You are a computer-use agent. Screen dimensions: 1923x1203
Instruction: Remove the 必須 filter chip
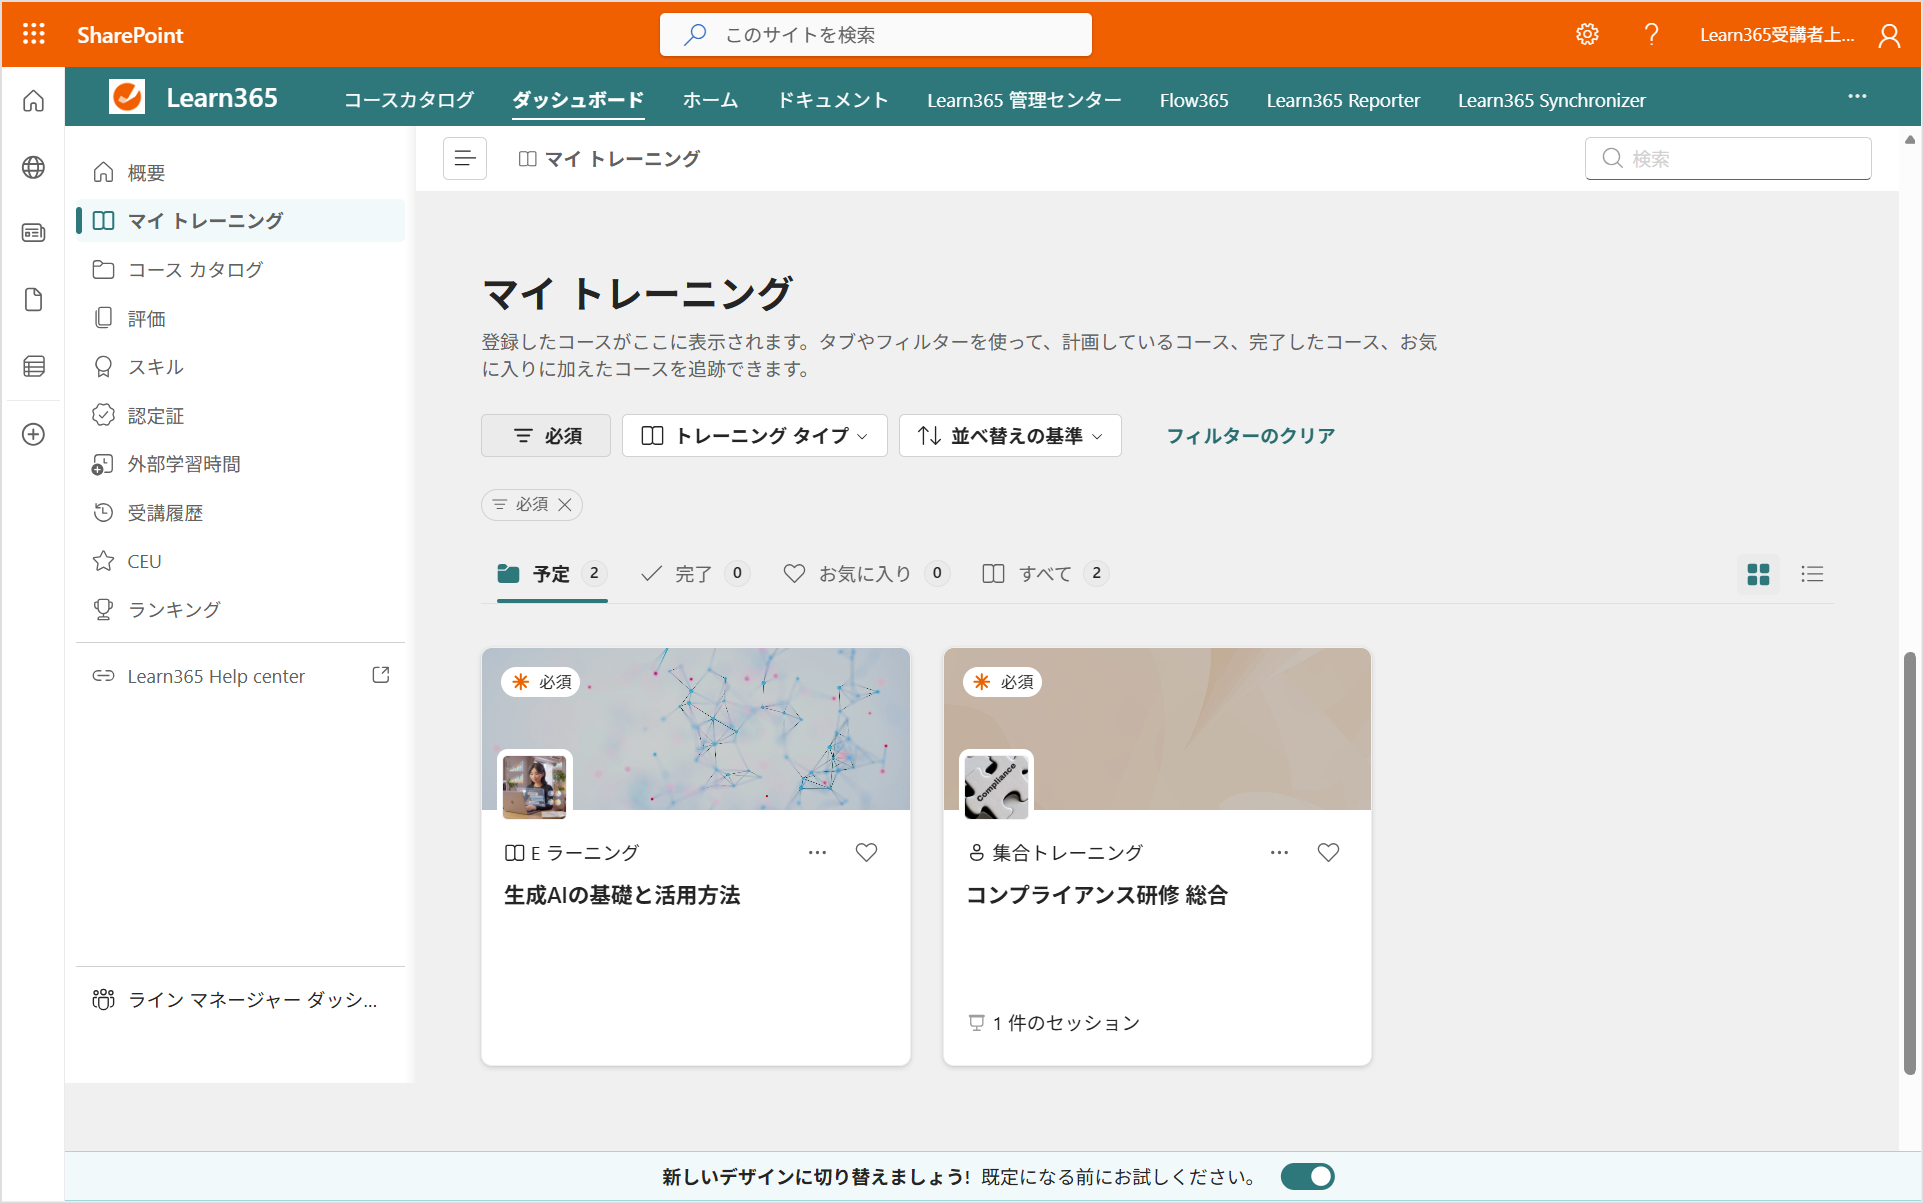tap(565, 504)
